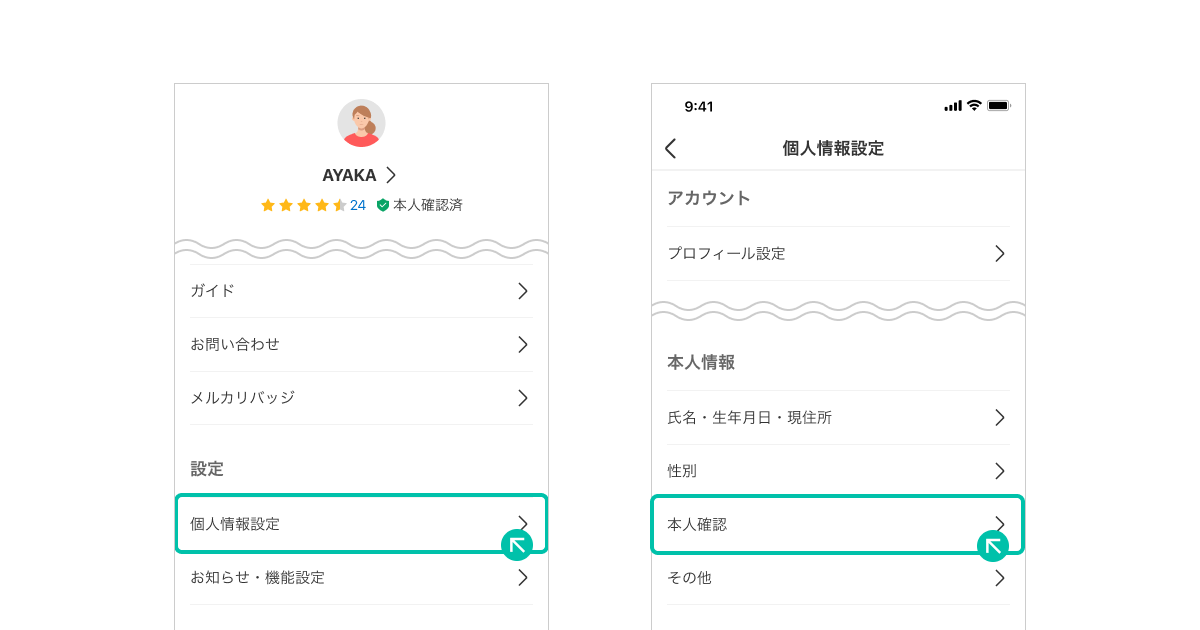Viewport: 1200px width, 630px height.
Task: Open the ガイド menu row
Action: pyautogui.click(x=361, y=291)
